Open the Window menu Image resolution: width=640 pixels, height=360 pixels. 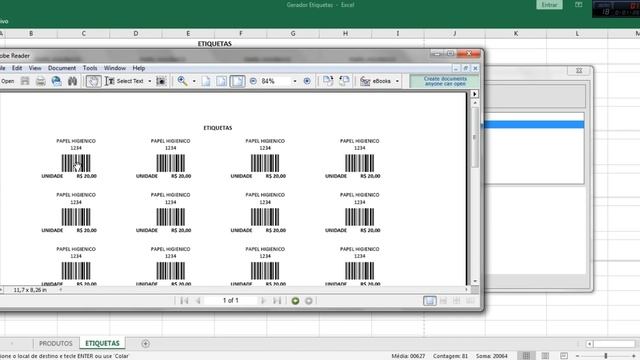pos(115,68)
